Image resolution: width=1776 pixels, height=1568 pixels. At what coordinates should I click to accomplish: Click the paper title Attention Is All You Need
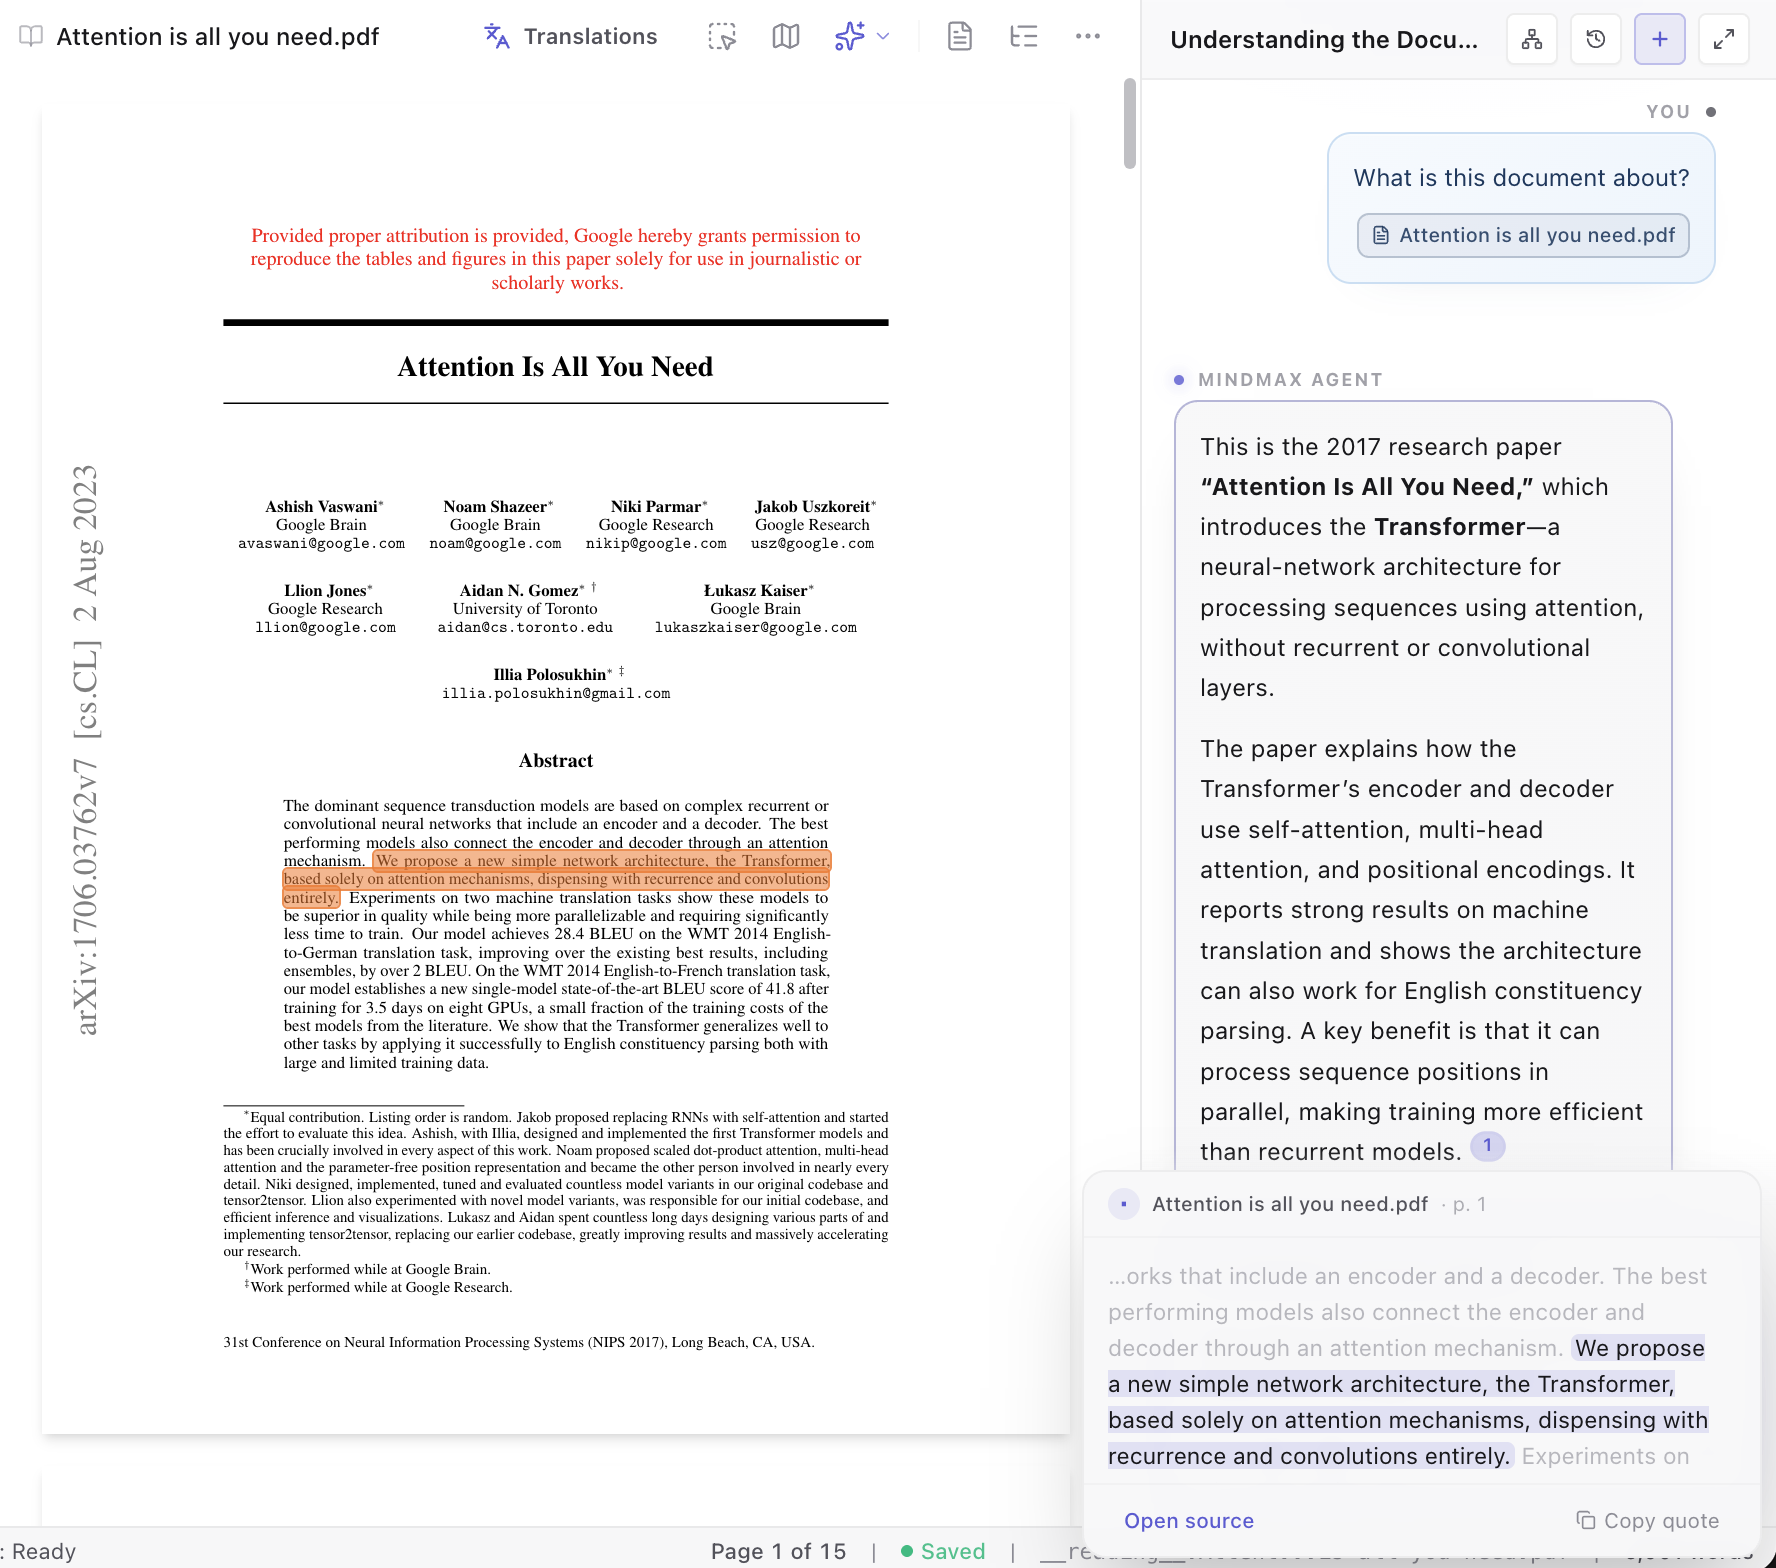[555, 367]
